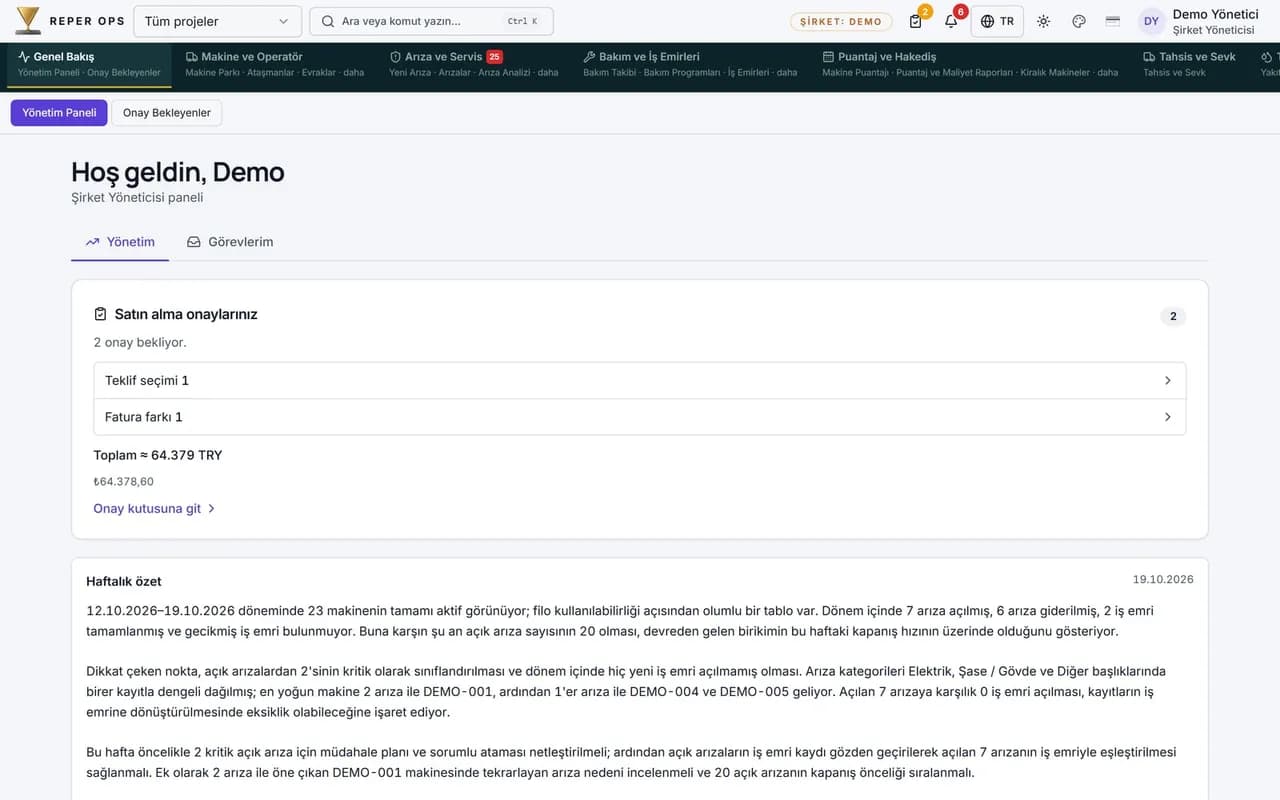Click the Puantaj ve Hakediş calendar icon
This screenshot has width=1280, height=800.
[828, 57]
